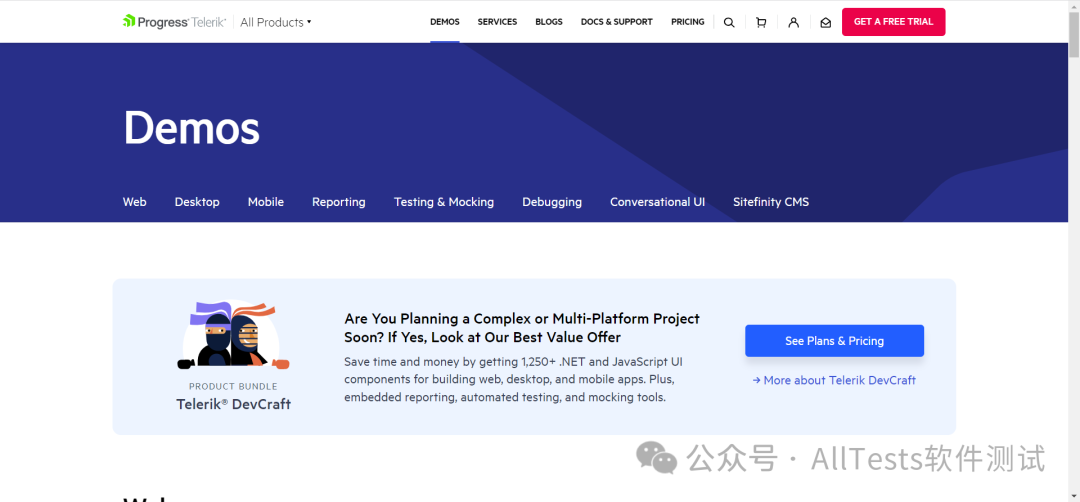Click the DevCraft ninja illustration
This screenshot has height=502, width=1080.
(x=233, y=335)
